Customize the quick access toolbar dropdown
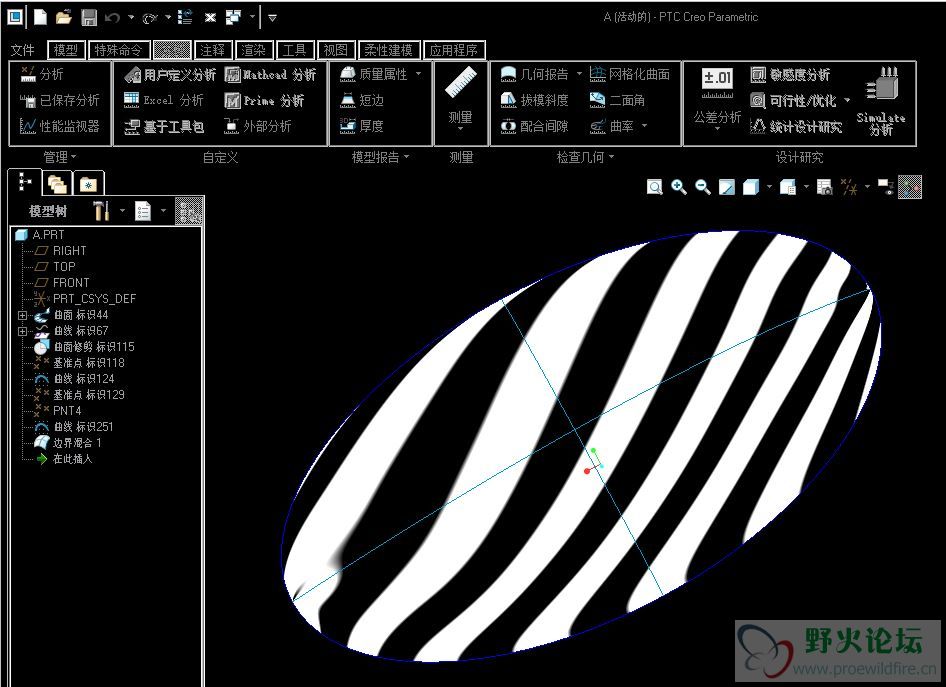 pyautogui.click(x=273, y=18)
